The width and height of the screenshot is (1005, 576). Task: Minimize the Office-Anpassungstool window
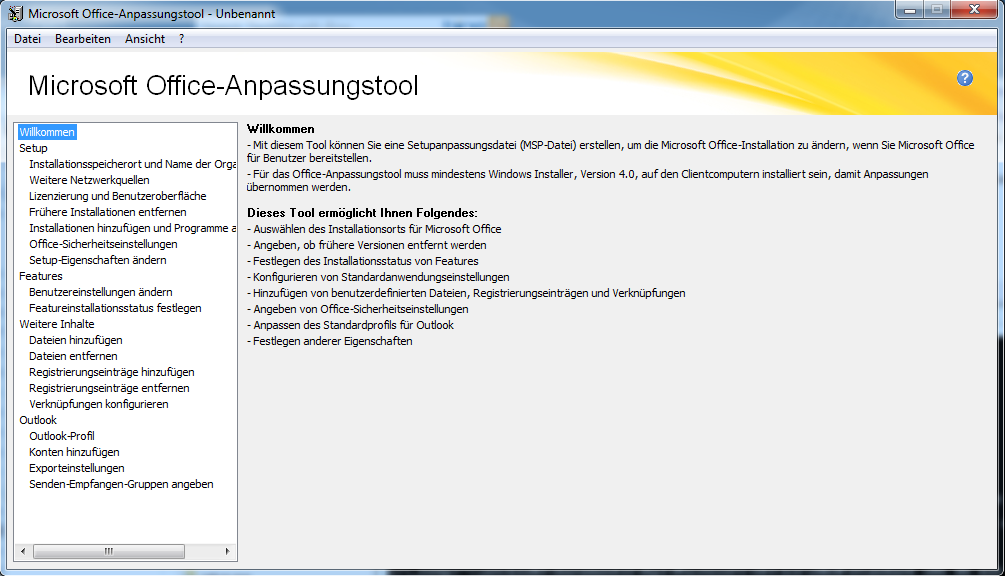[909, 10]
